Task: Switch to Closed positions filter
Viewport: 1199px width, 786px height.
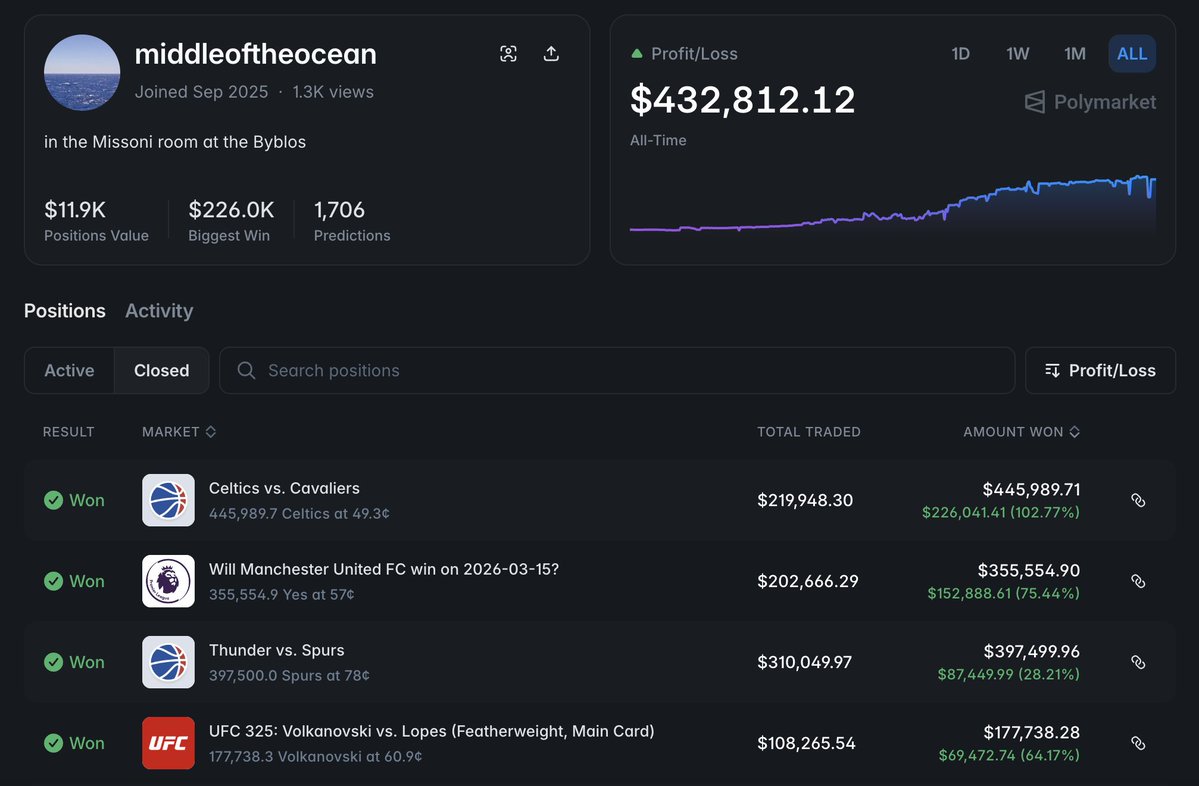Action: click(x=161, y=371)
